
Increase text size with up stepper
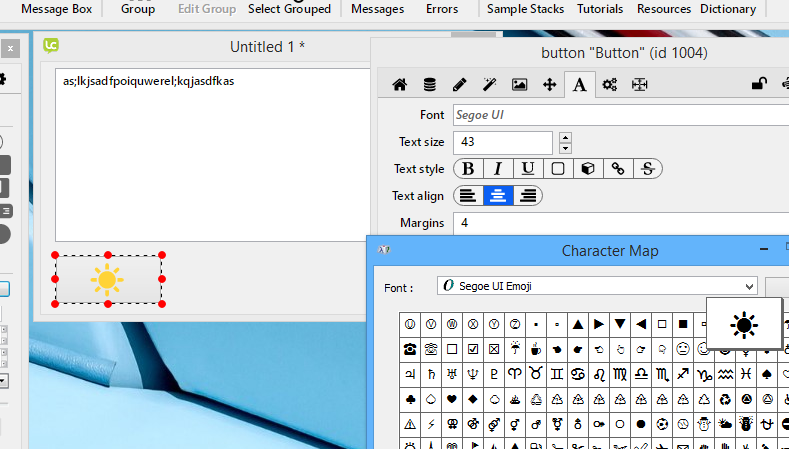(x=565, y=137)
